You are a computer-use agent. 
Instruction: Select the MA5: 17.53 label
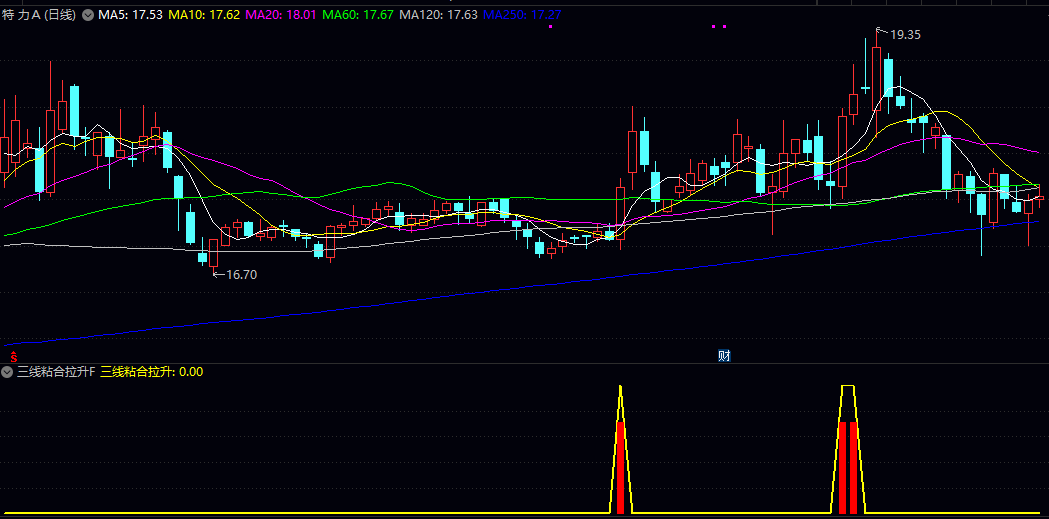point(130,15)
